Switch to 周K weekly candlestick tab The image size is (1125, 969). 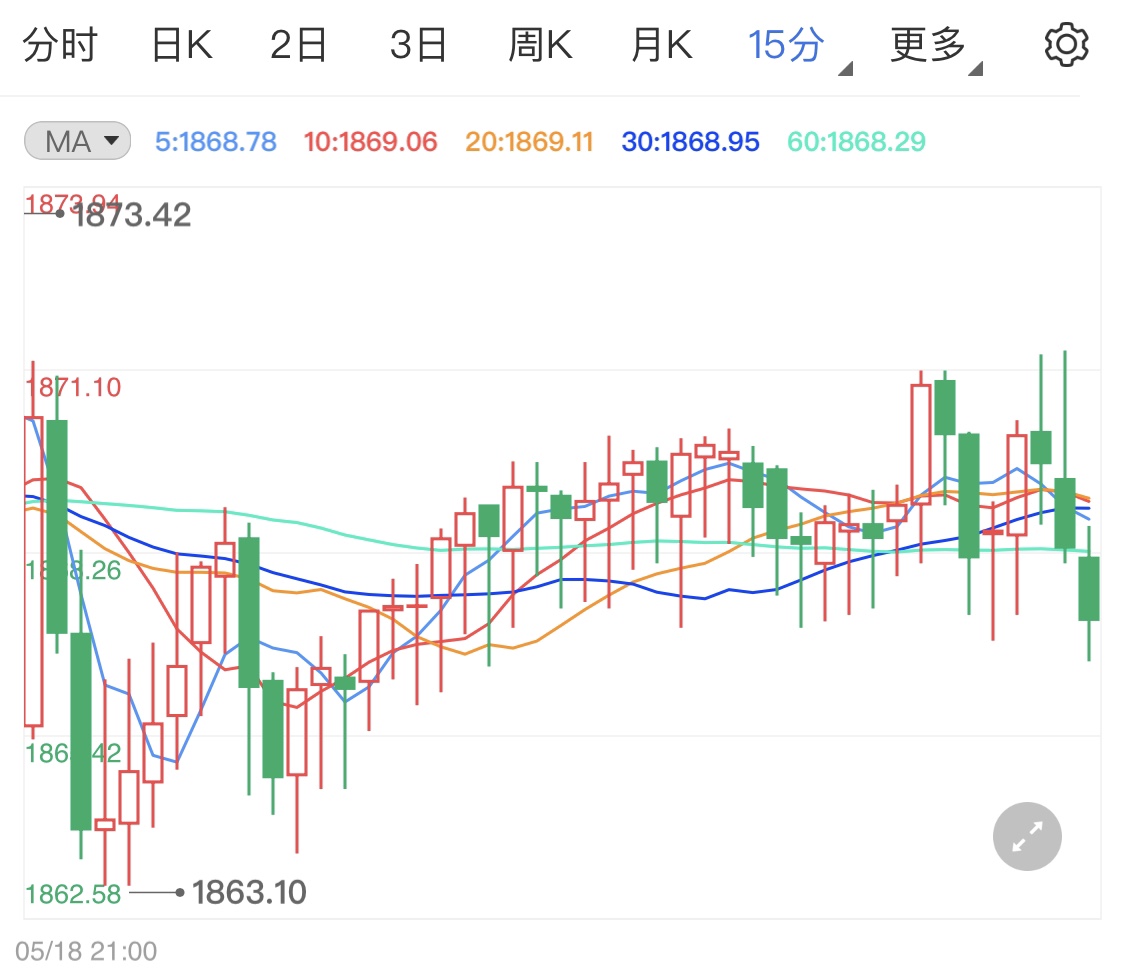(x=540, y=45)
